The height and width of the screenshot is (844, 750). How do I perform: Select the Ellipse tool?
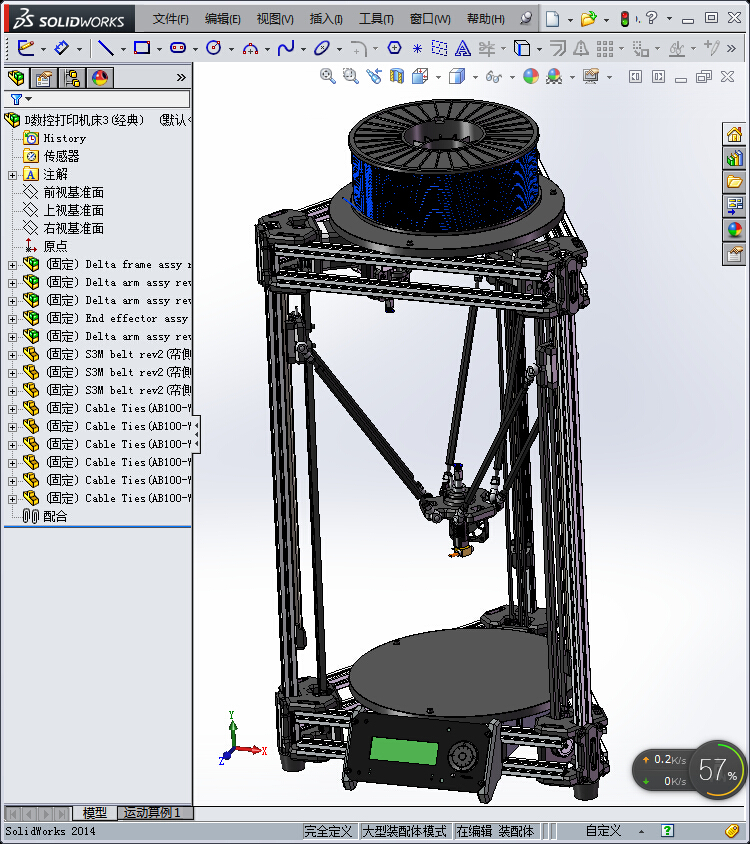[322, 48]
